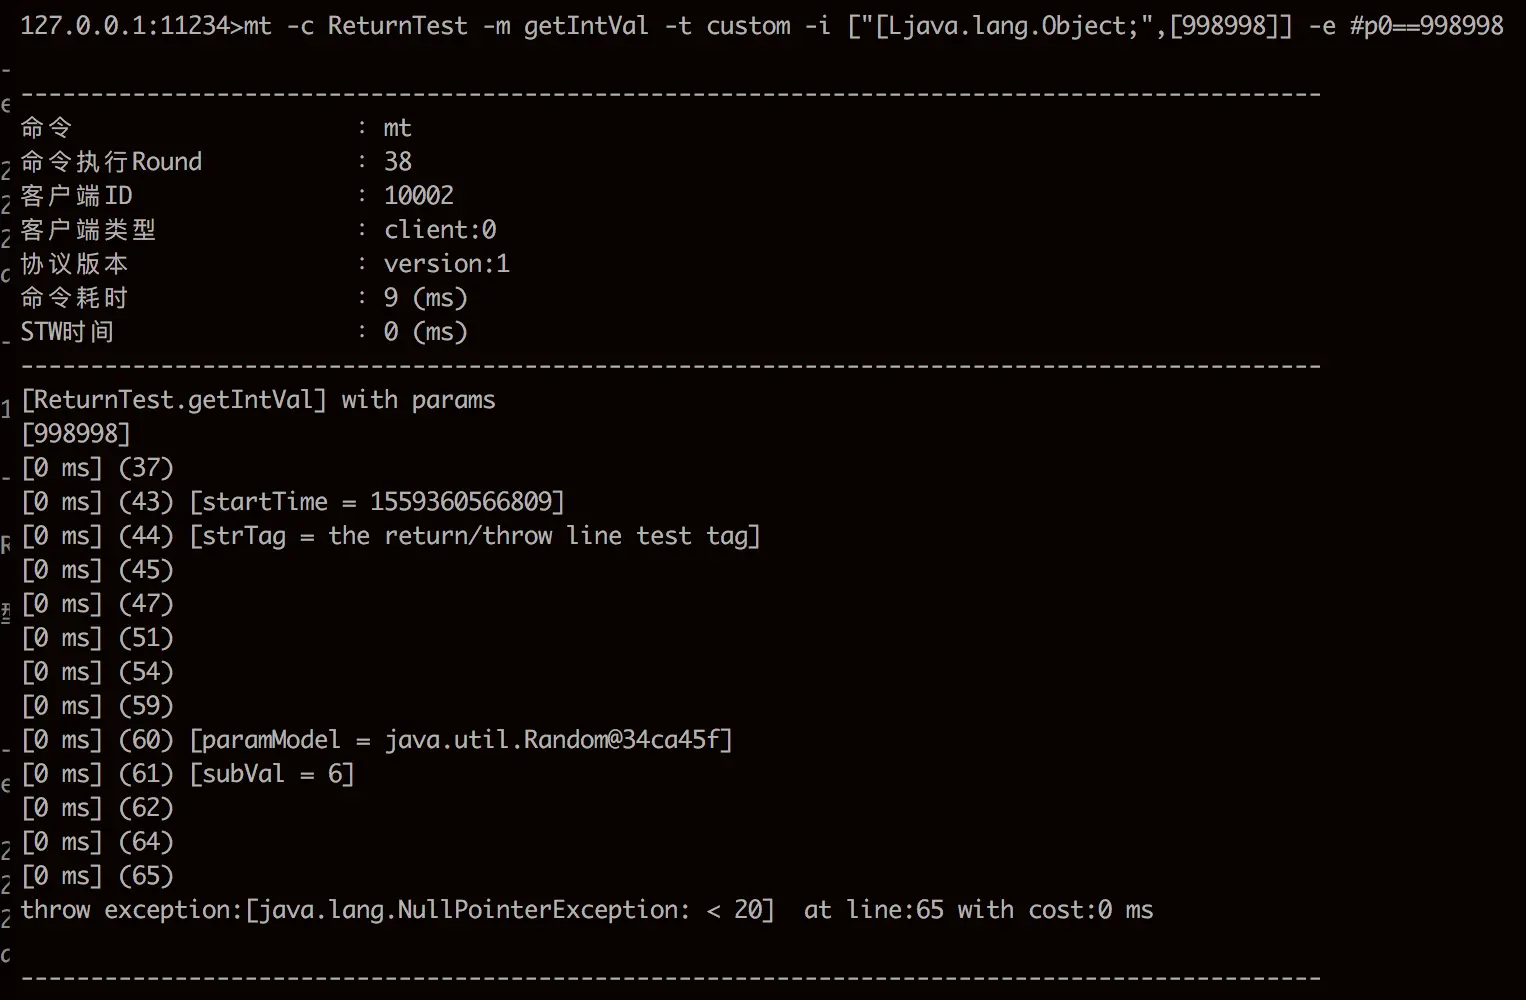
Task: Click the 127.0.0.1:11234 host address
Action: click(x=125, y=26)
